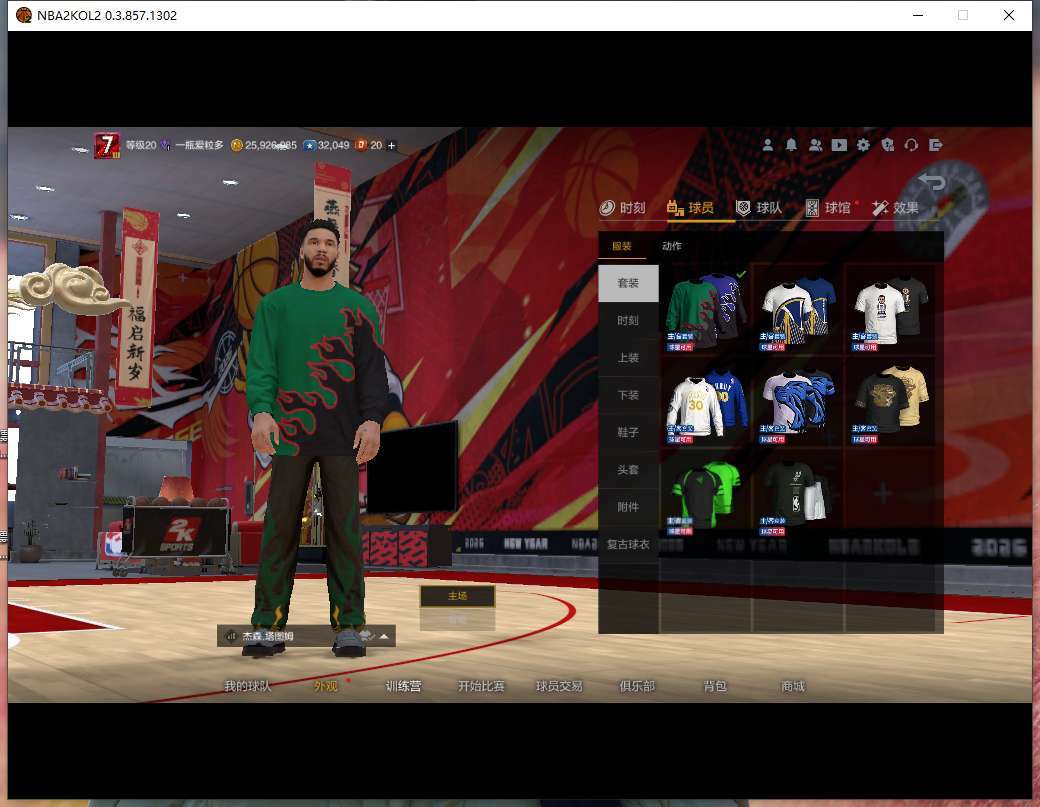This screenshot has height=807, width=1040.
Task: Click the video playback icon in top bar
Action: 839,145
